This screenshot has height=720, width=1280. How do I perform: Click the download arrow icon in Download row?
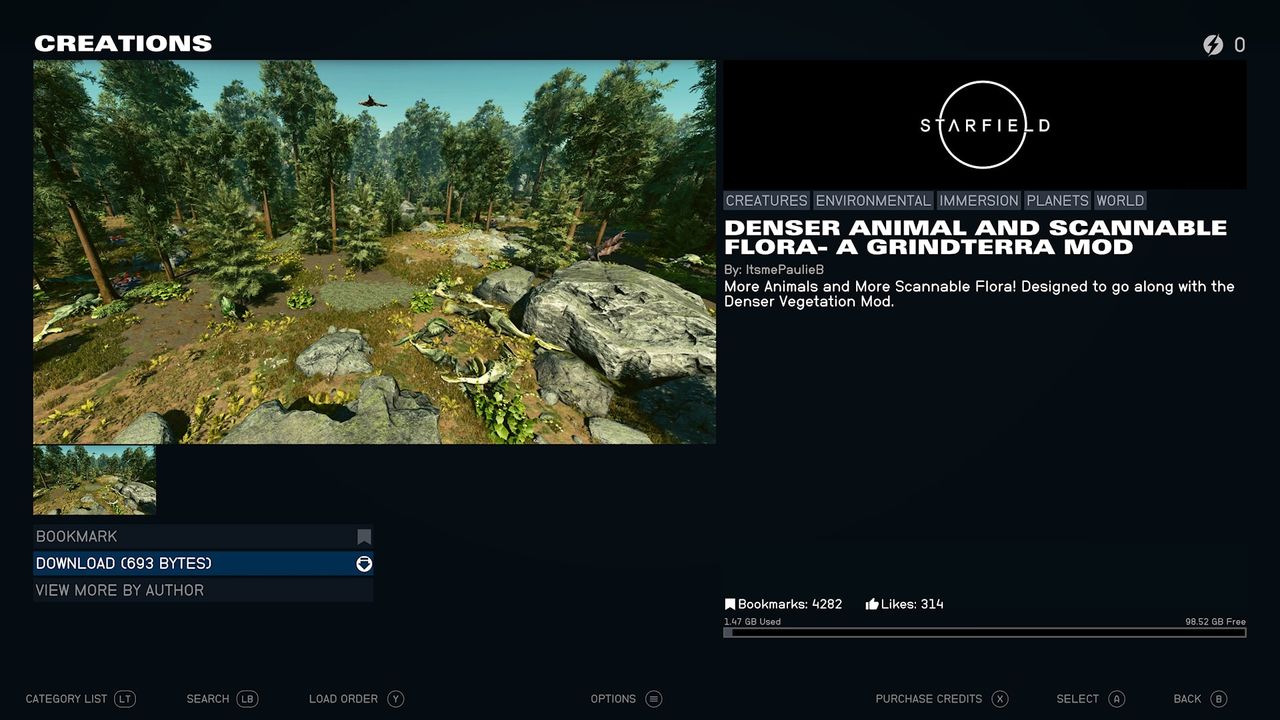click(364, 564)
